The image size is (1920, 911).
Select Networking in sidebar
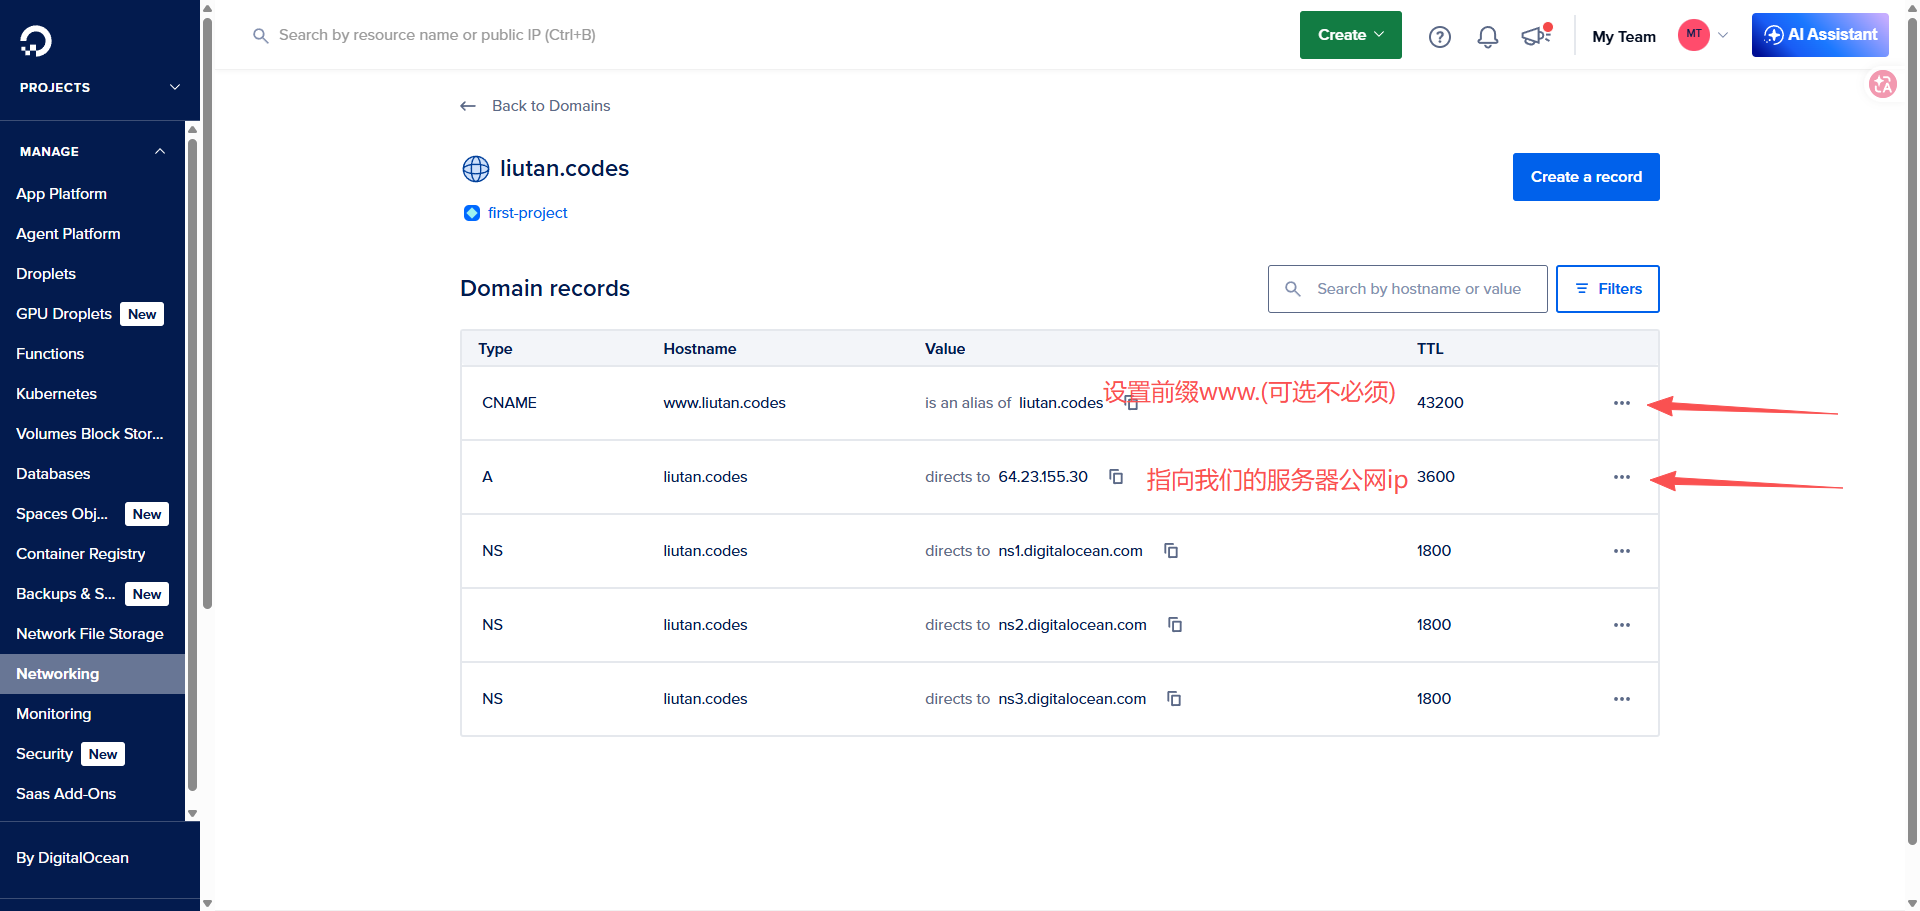point(92,674)
